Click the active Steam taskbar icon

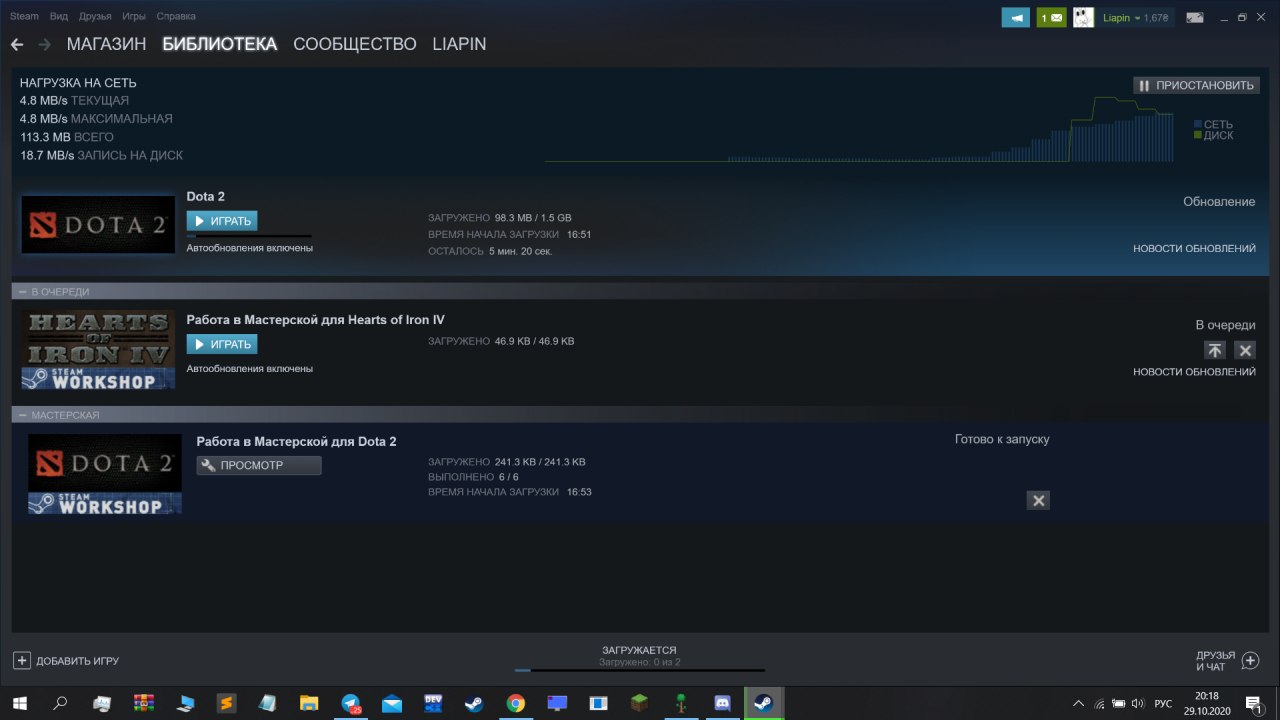764,703
